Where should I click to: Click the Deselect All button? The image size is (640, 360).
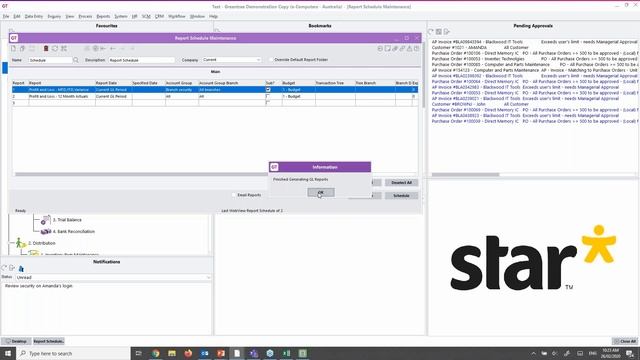click(x=401, y=182)
